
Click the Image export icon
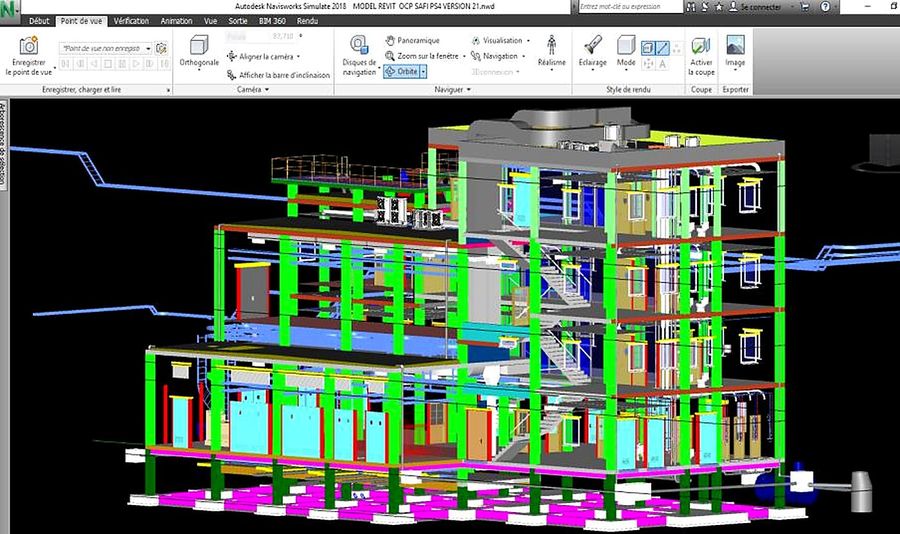tap(735, 45)
